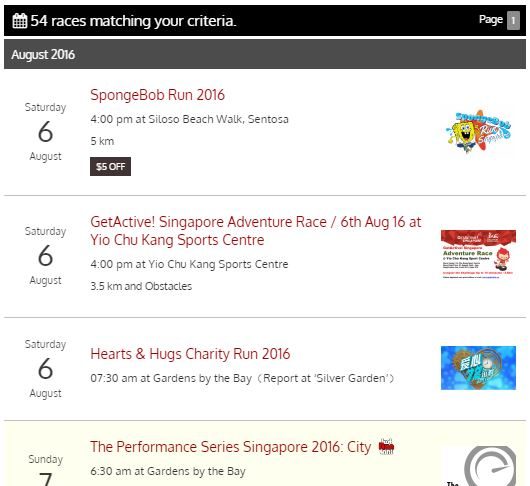Select the August 2016 month header

(x=265, y=54)
